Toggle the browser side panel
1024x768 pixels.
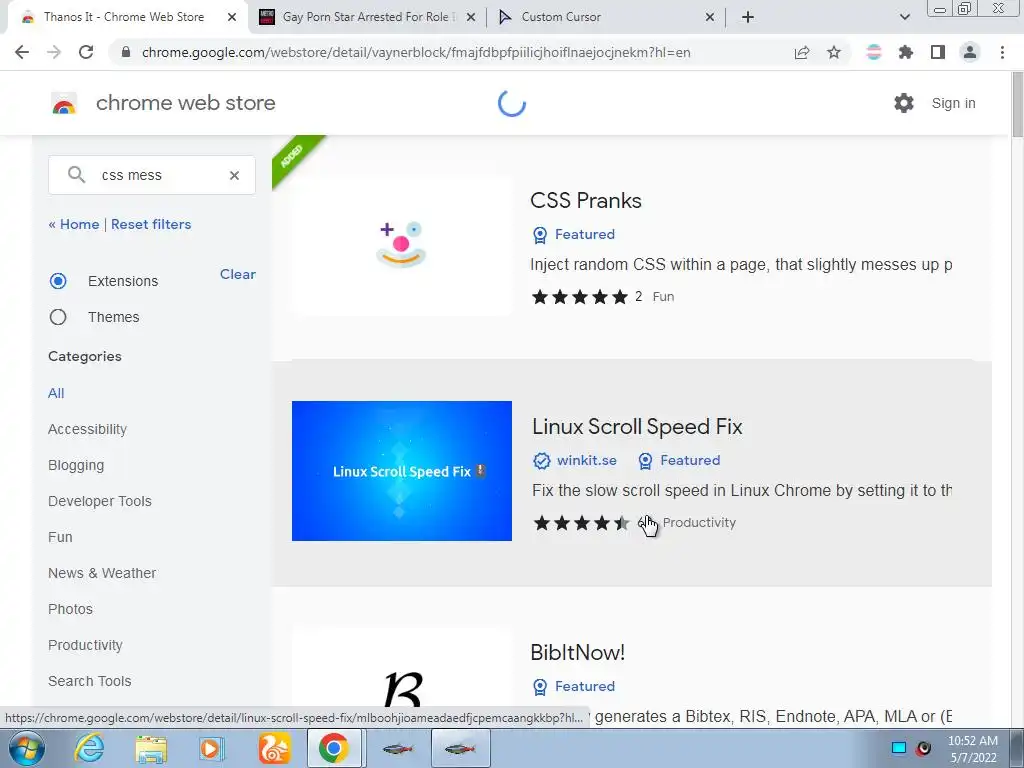click(x=938, y=52)
